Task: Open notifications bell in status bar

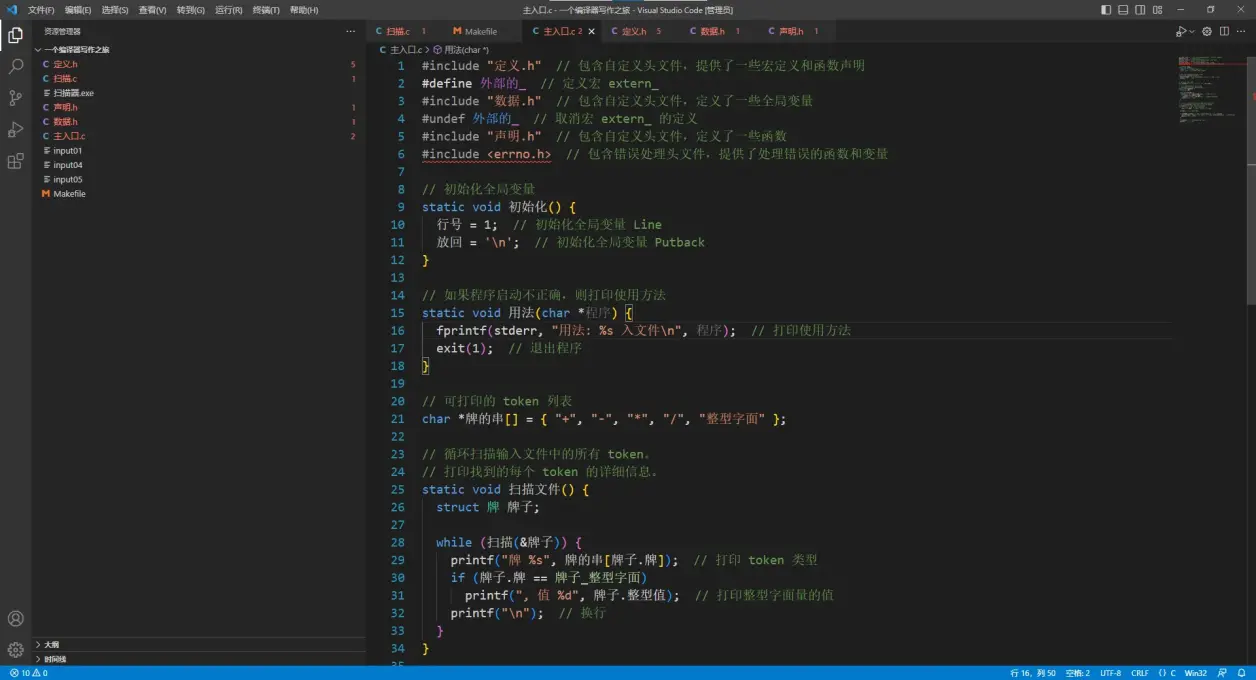Action: click(x=1243, y=673)
